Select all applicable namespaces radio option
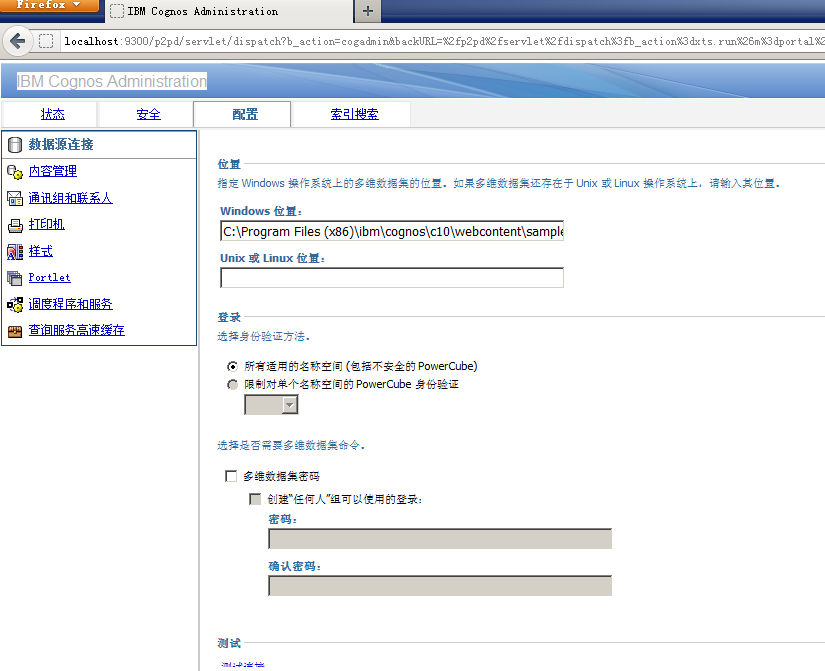The height and width of the screenshot is (671, 825). 232,366
